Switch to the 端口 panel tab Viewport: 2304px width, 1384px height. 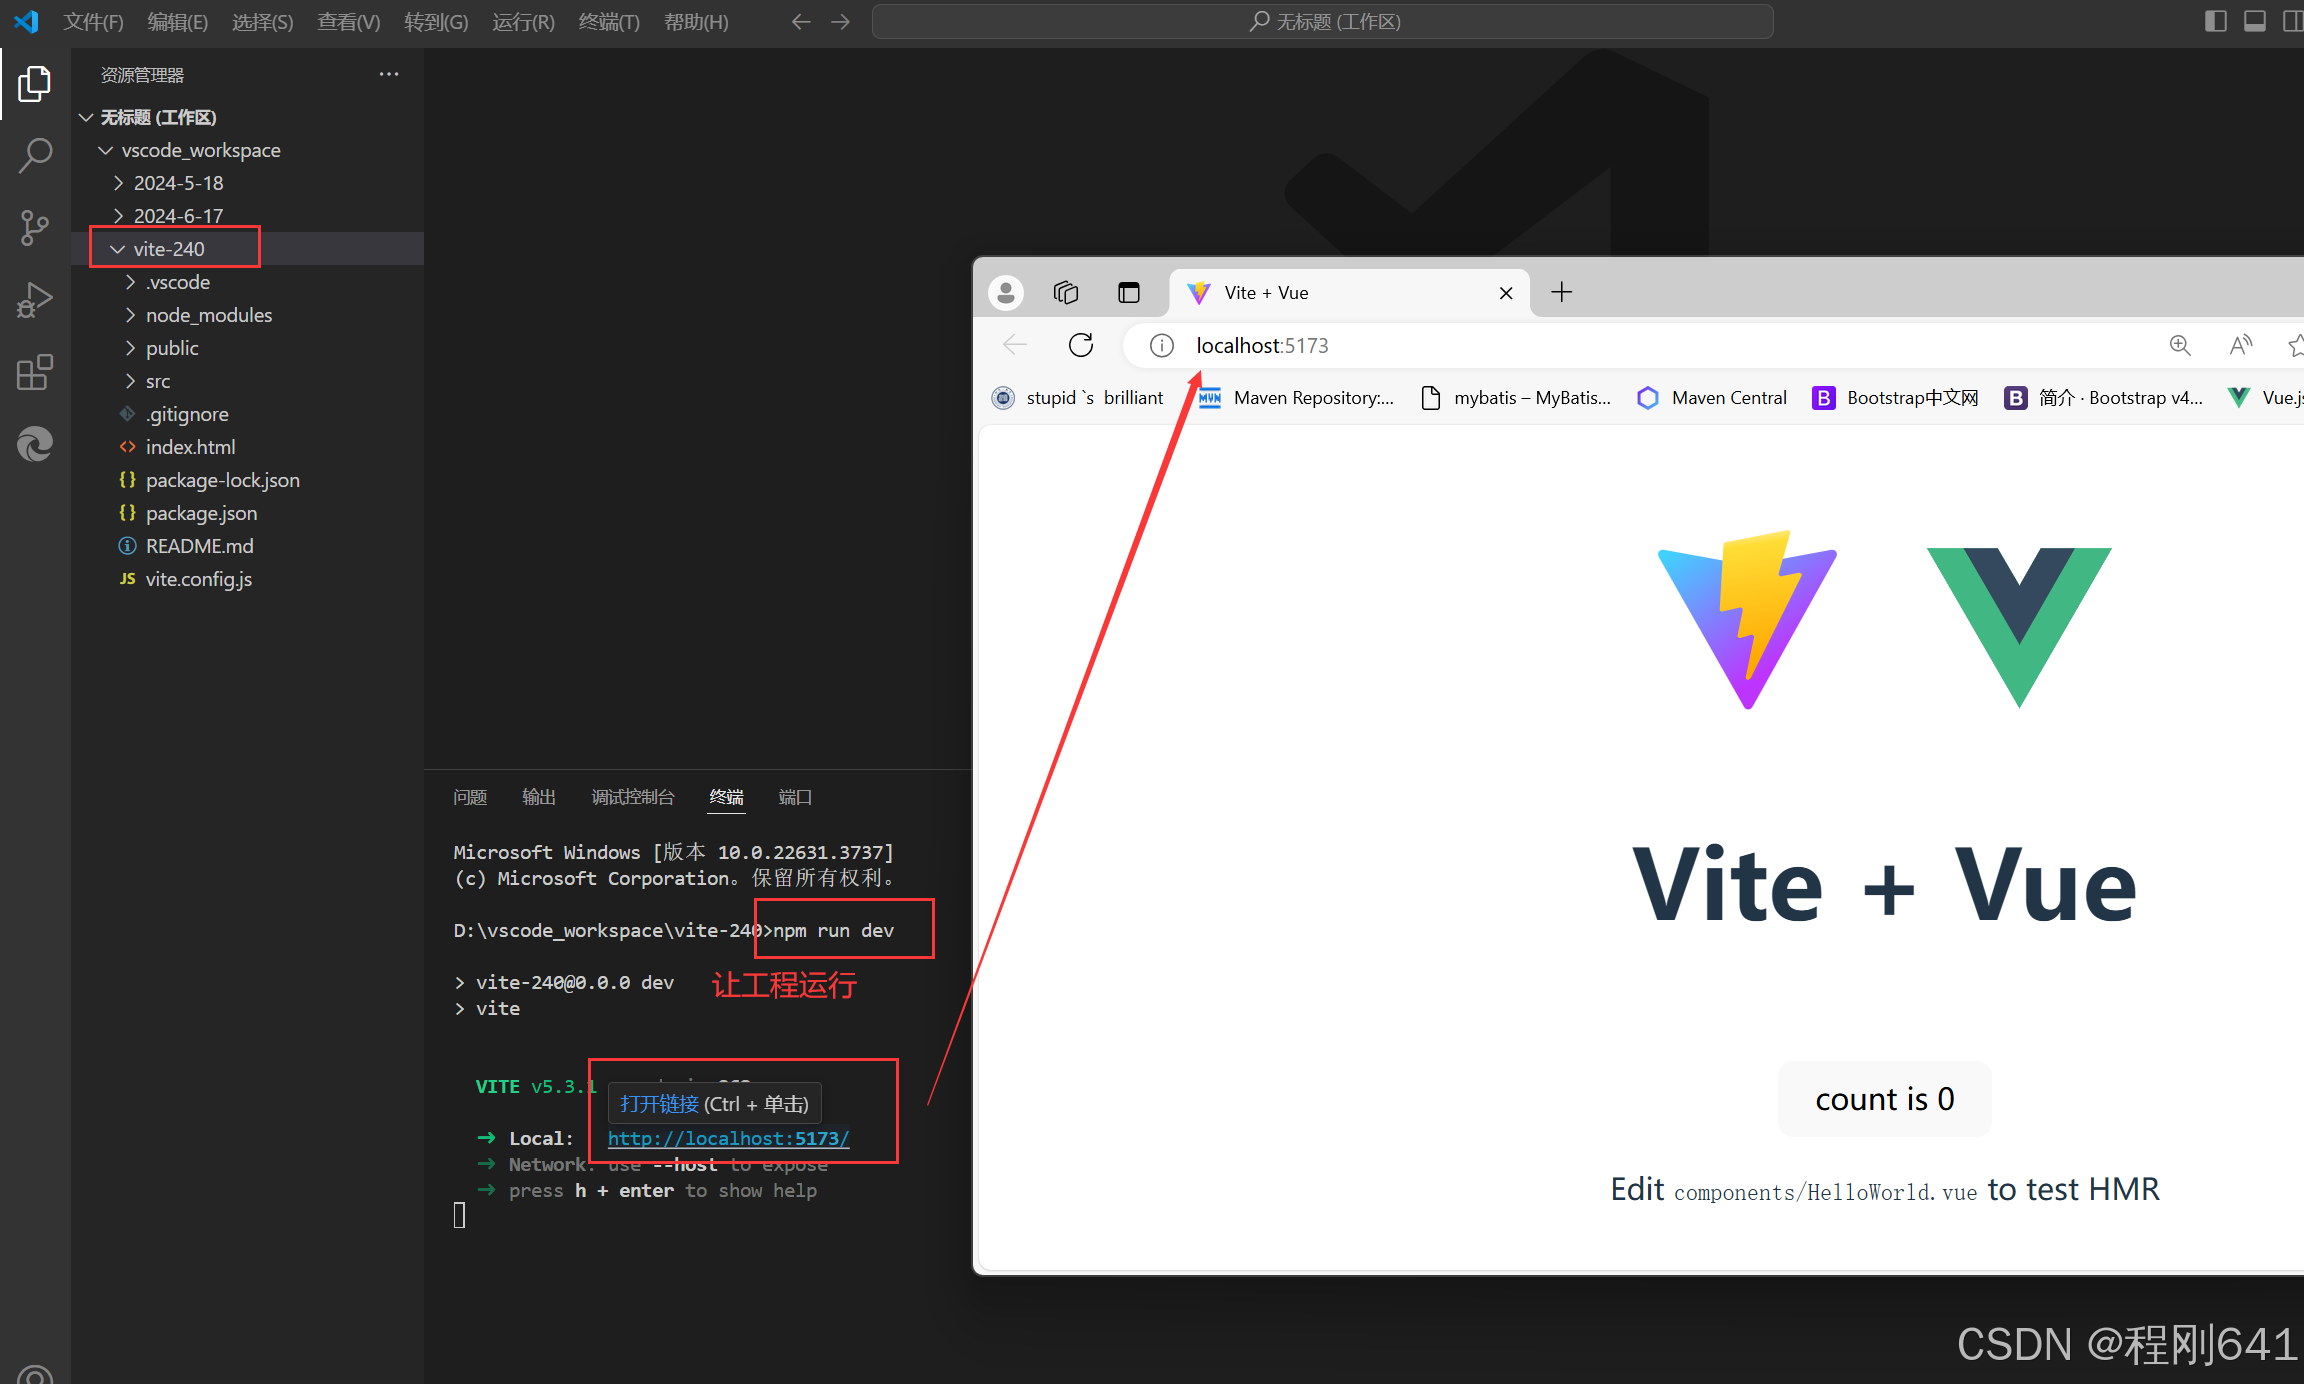795,797
